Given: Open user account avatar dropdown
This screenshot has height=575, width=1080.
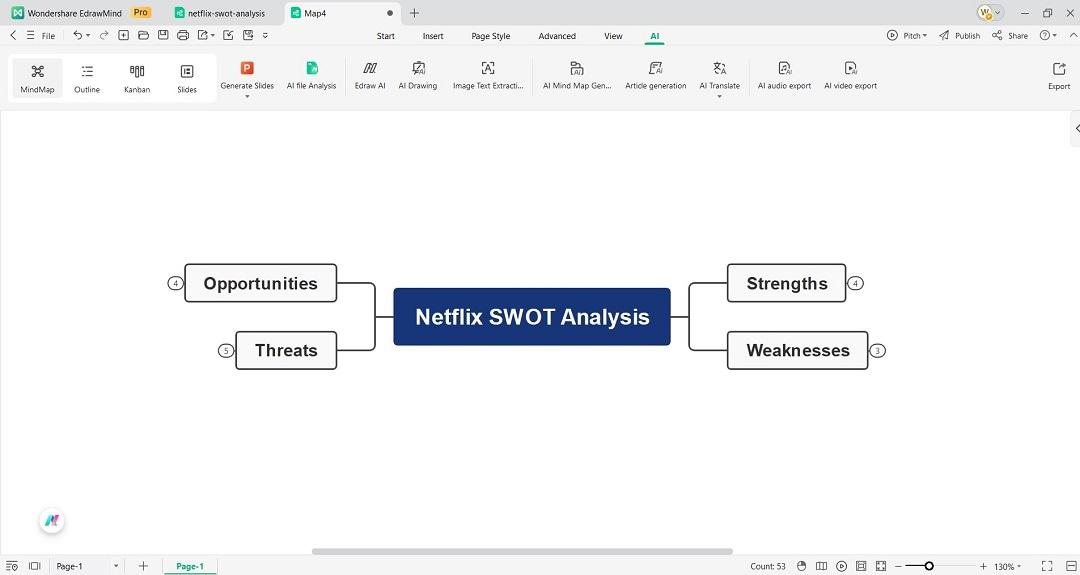Looking at the screenshot, I should pos(990,12).
